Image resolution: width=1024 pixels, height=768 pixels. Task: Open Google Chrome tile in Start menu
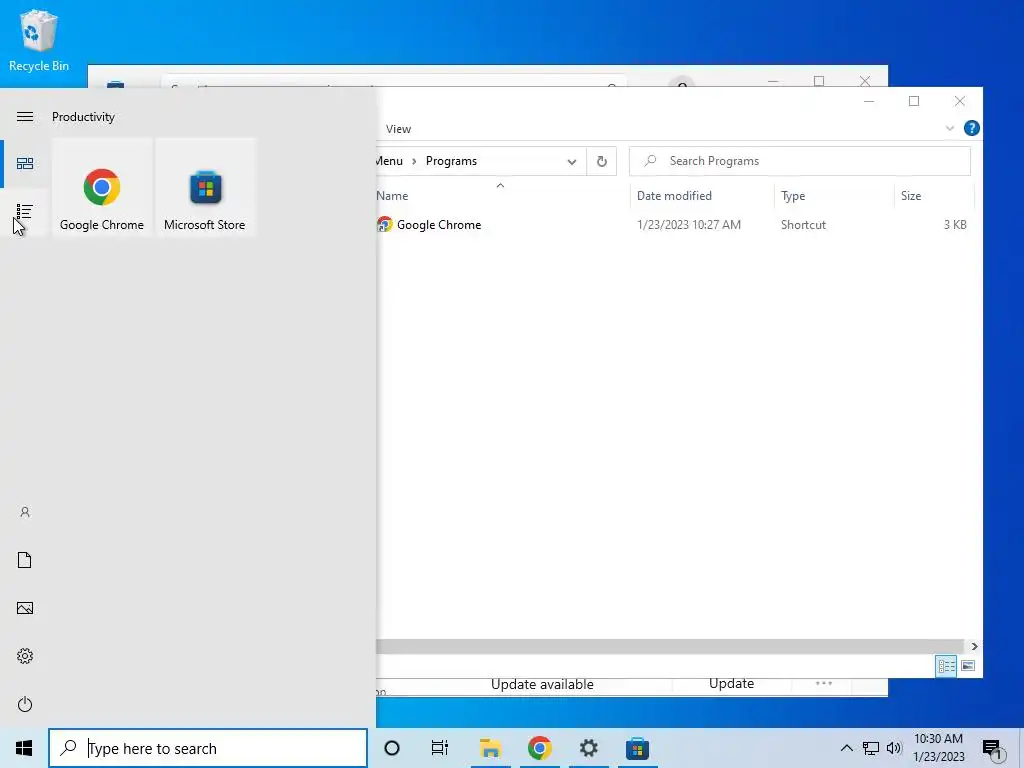point(102,188)
